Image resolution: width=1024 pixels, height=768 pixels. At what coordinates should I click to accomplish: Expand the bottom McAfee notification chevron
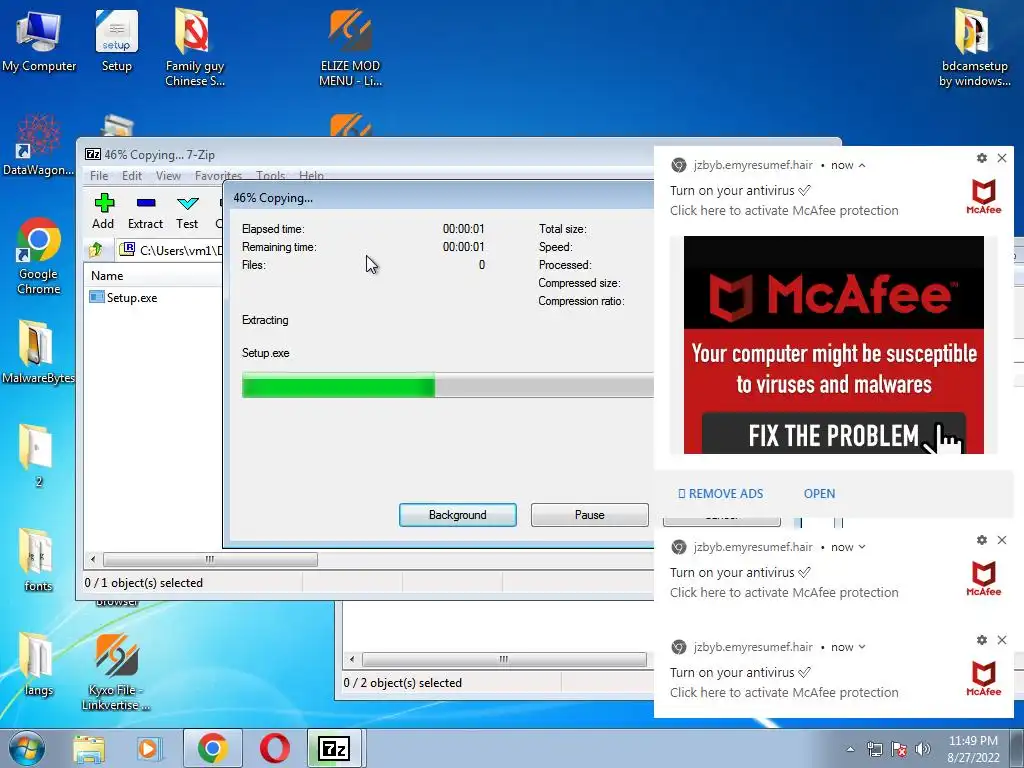(x=862, y=647)
